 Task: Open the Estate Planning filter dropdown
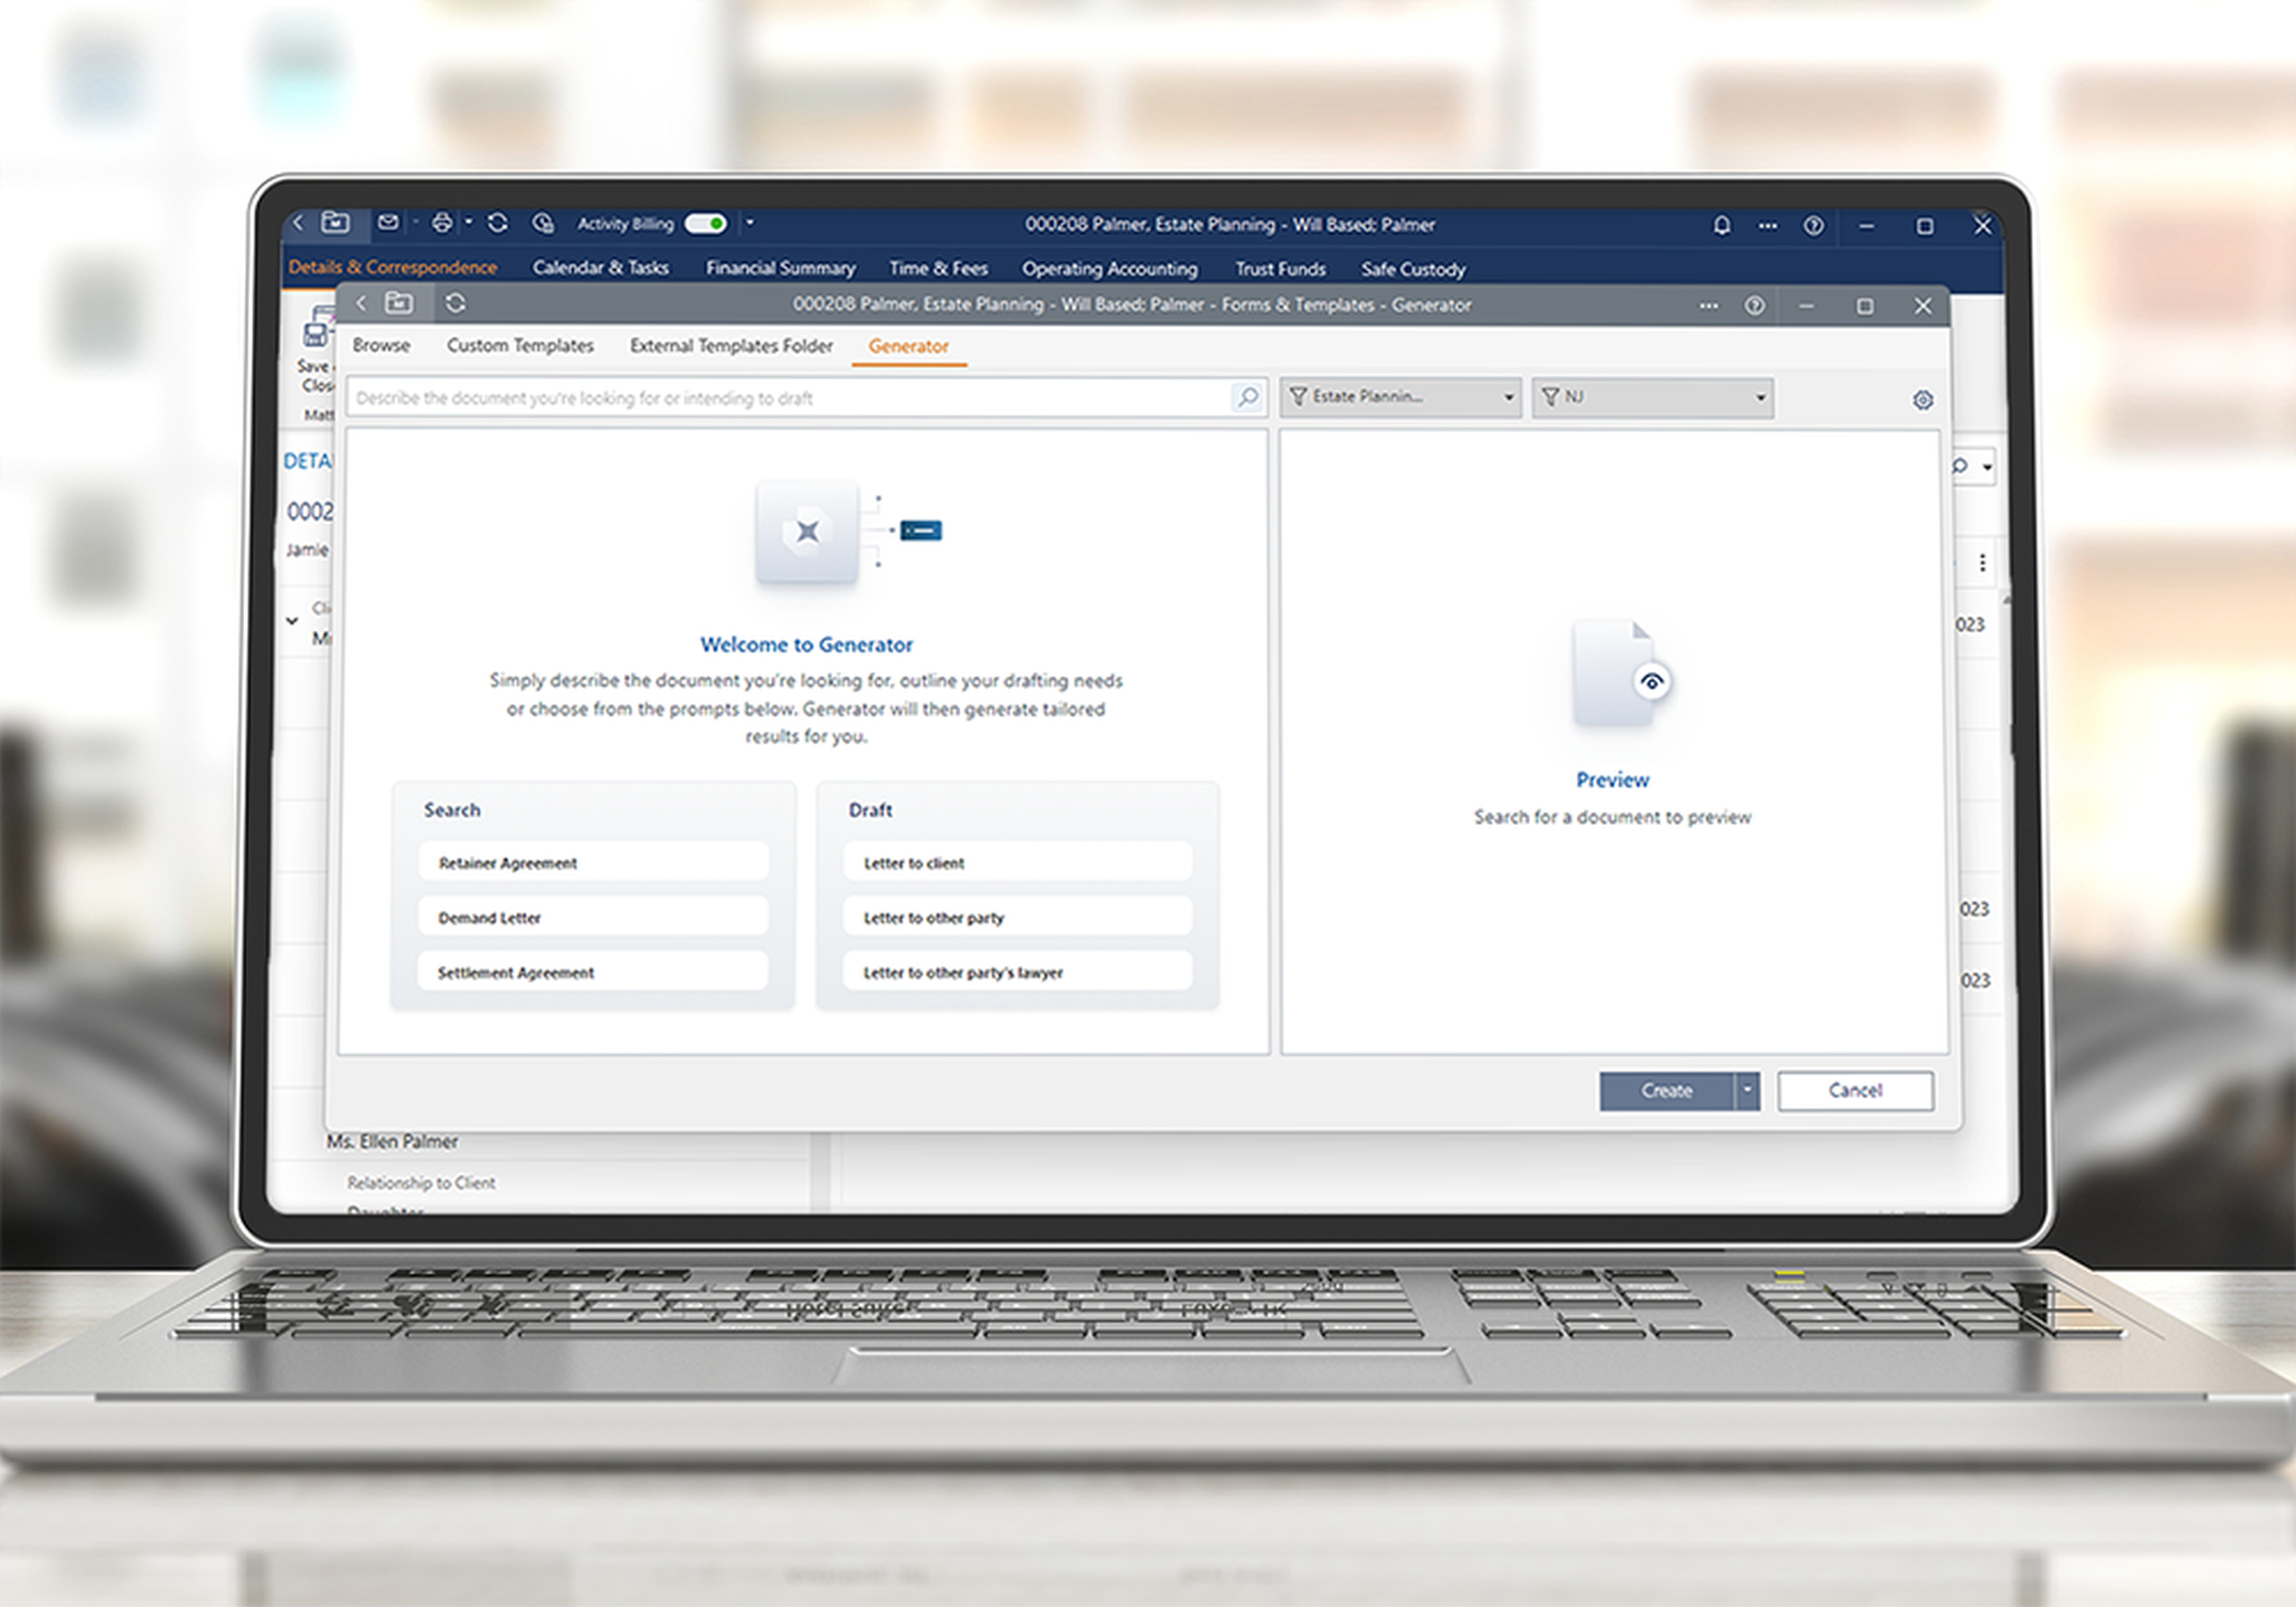point(1400,397)
